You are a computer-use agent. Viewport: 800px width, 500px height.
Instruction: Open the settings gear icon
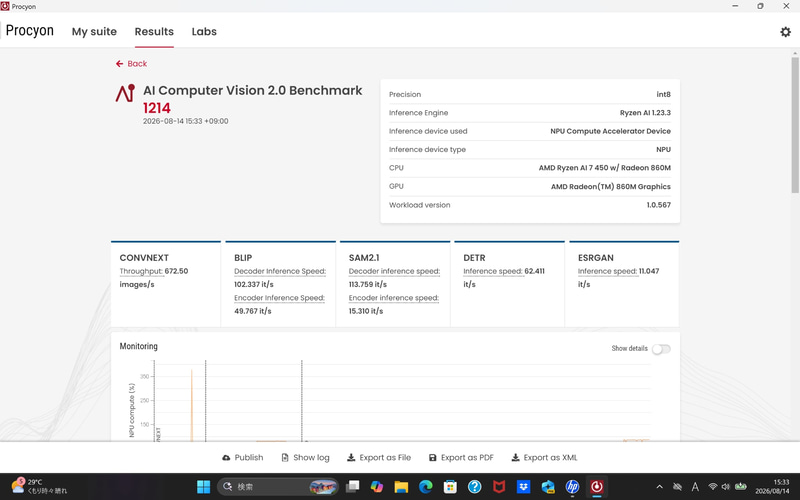click(x=785, y=32)
